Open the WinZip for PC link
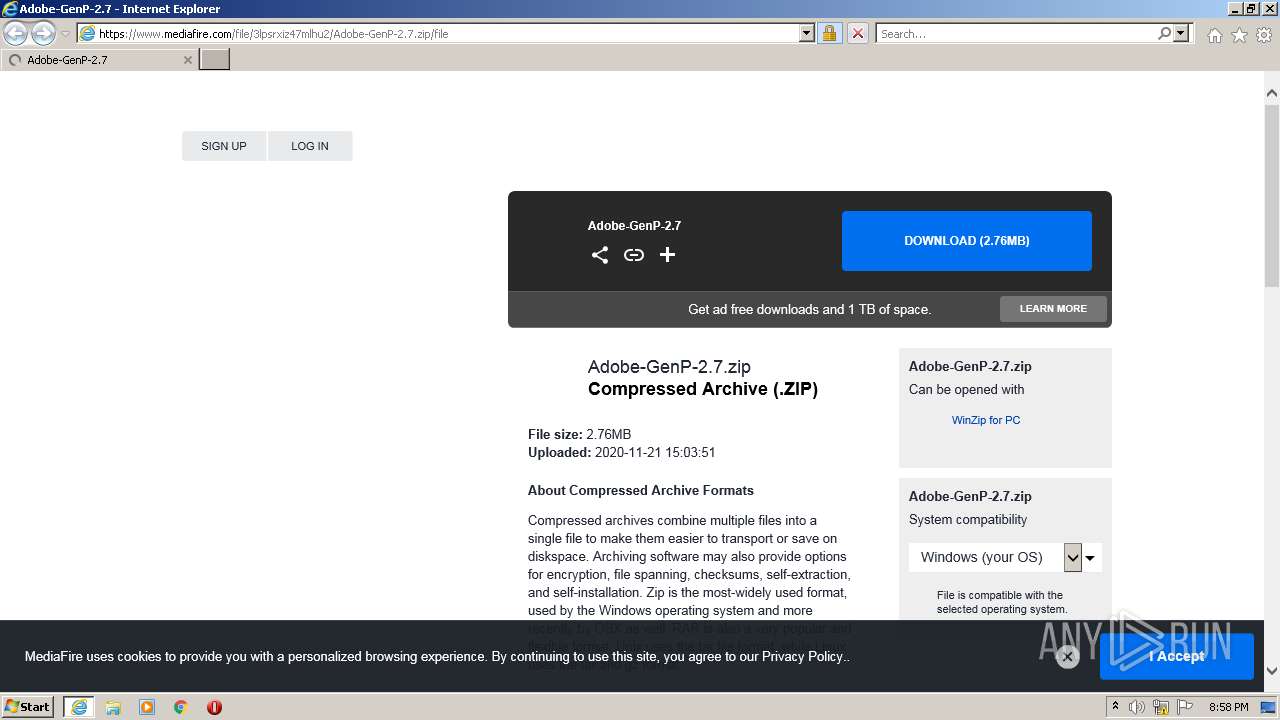This screenshot has height=720, width=1280. (x=986, y=420)
